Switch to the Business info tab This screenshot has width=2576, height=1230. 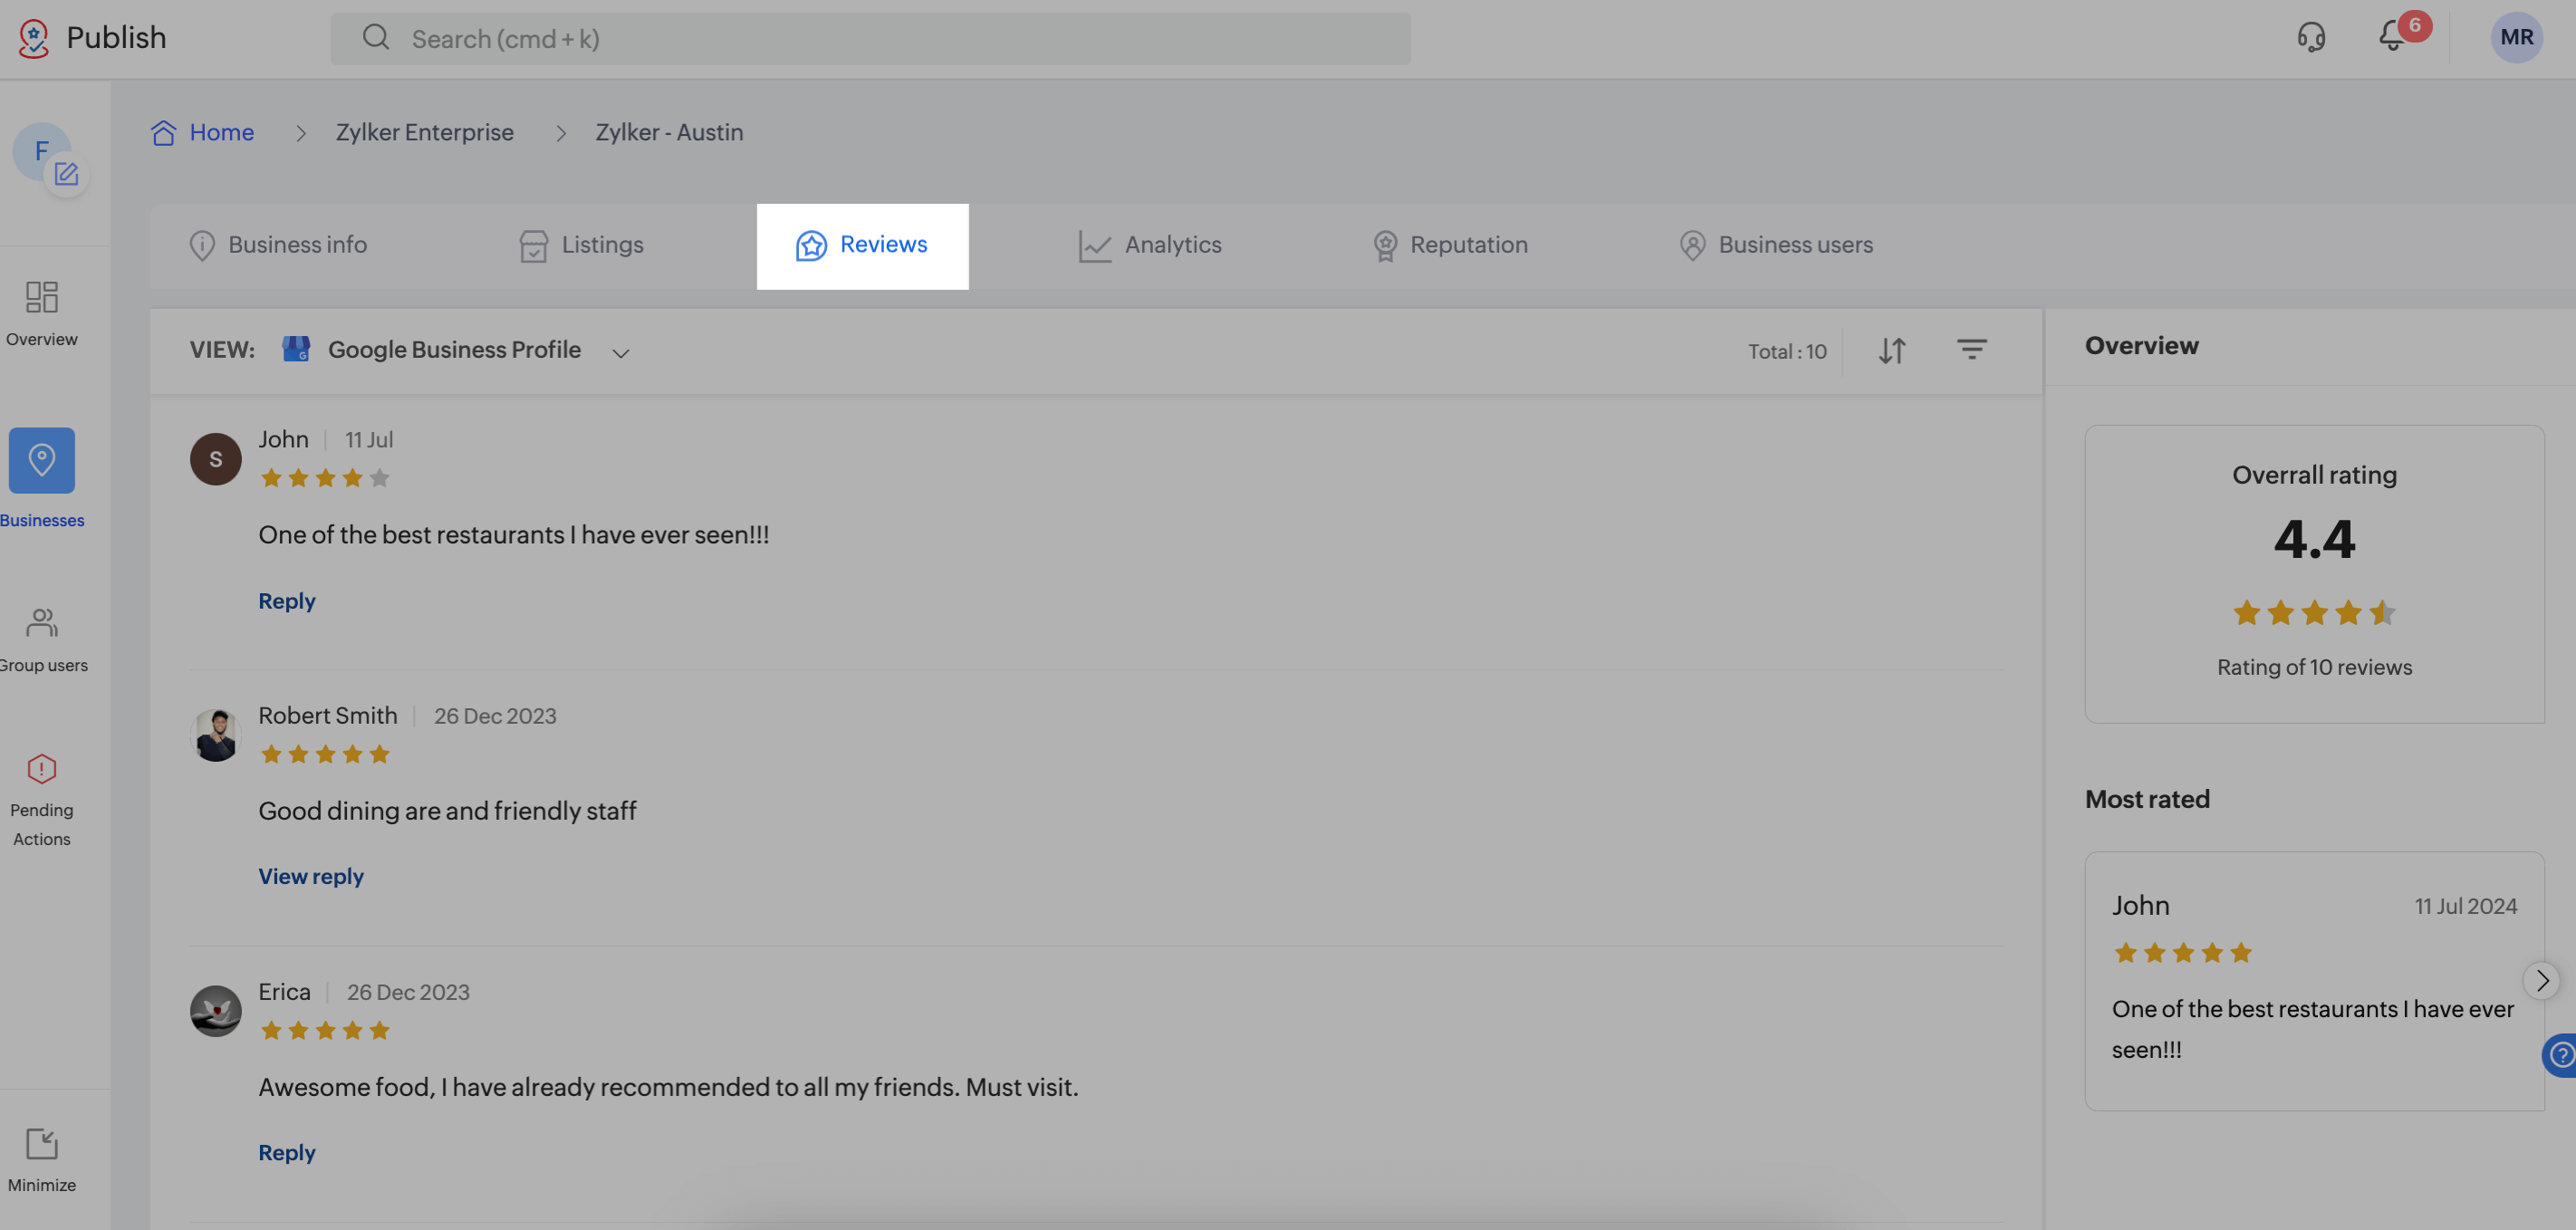(x=278, y=245)
